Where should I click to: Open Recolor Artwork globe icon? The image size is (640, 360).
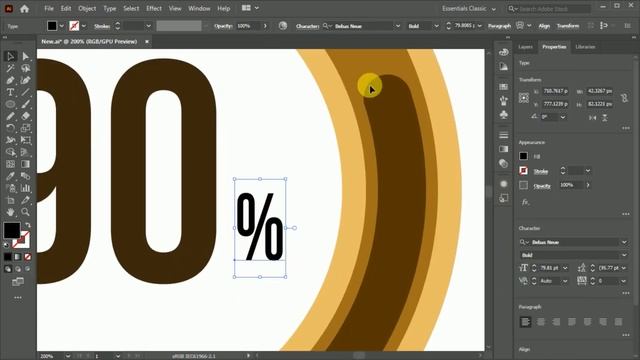(x=282, y=26)
